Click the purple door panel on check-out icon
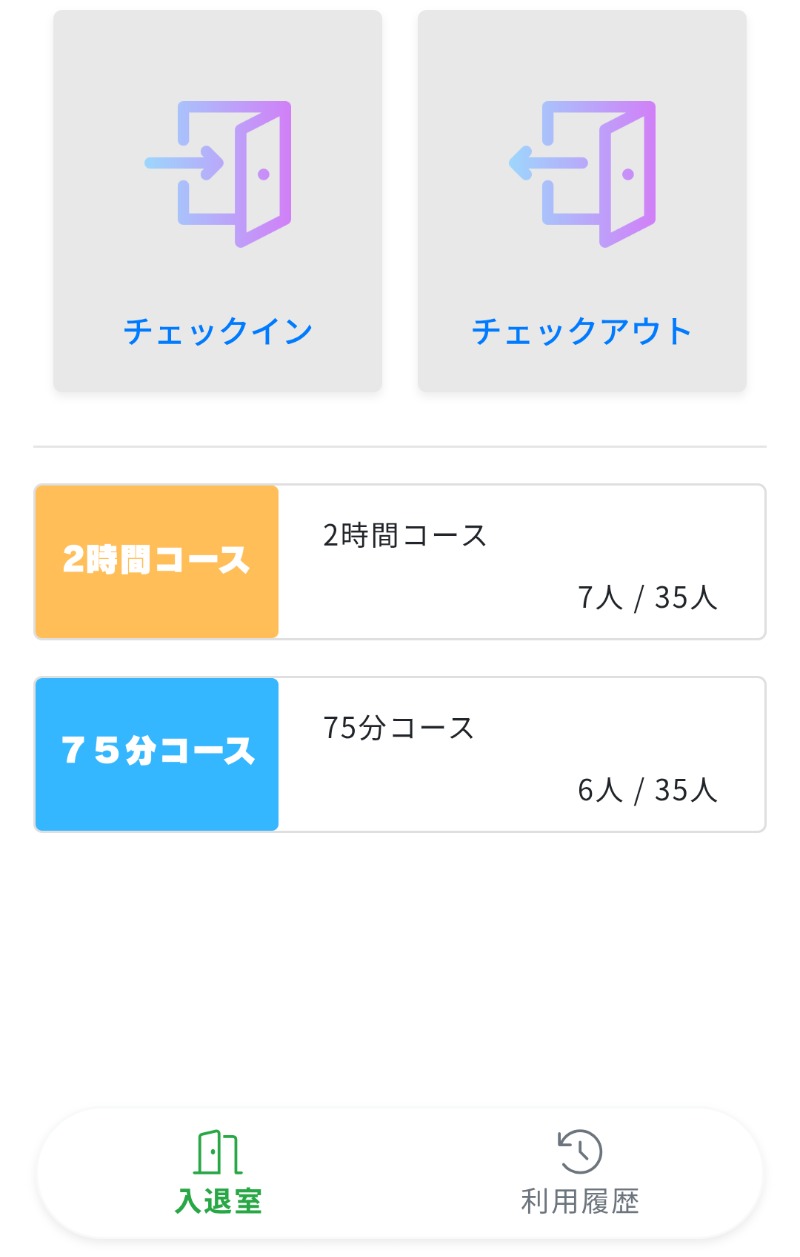 (628, 175)
